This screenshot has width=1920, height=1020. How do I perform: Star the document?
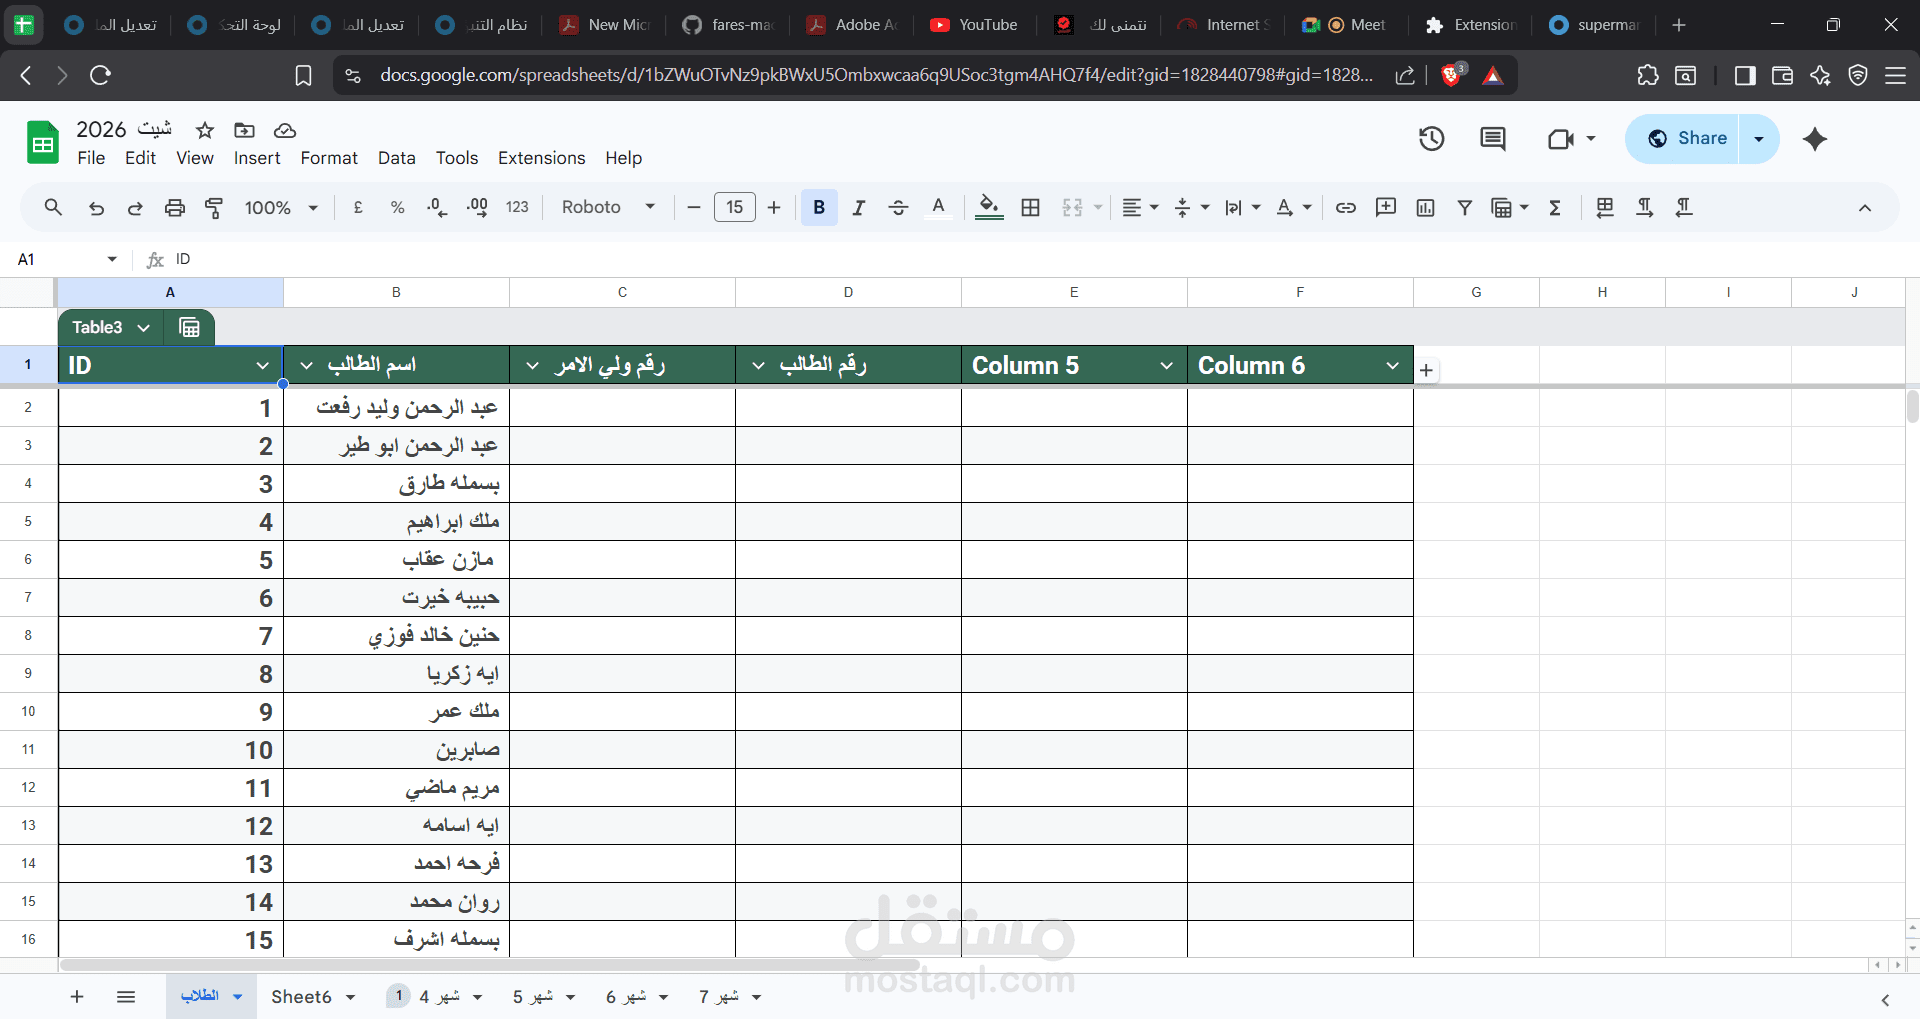(x=205, y=130)
